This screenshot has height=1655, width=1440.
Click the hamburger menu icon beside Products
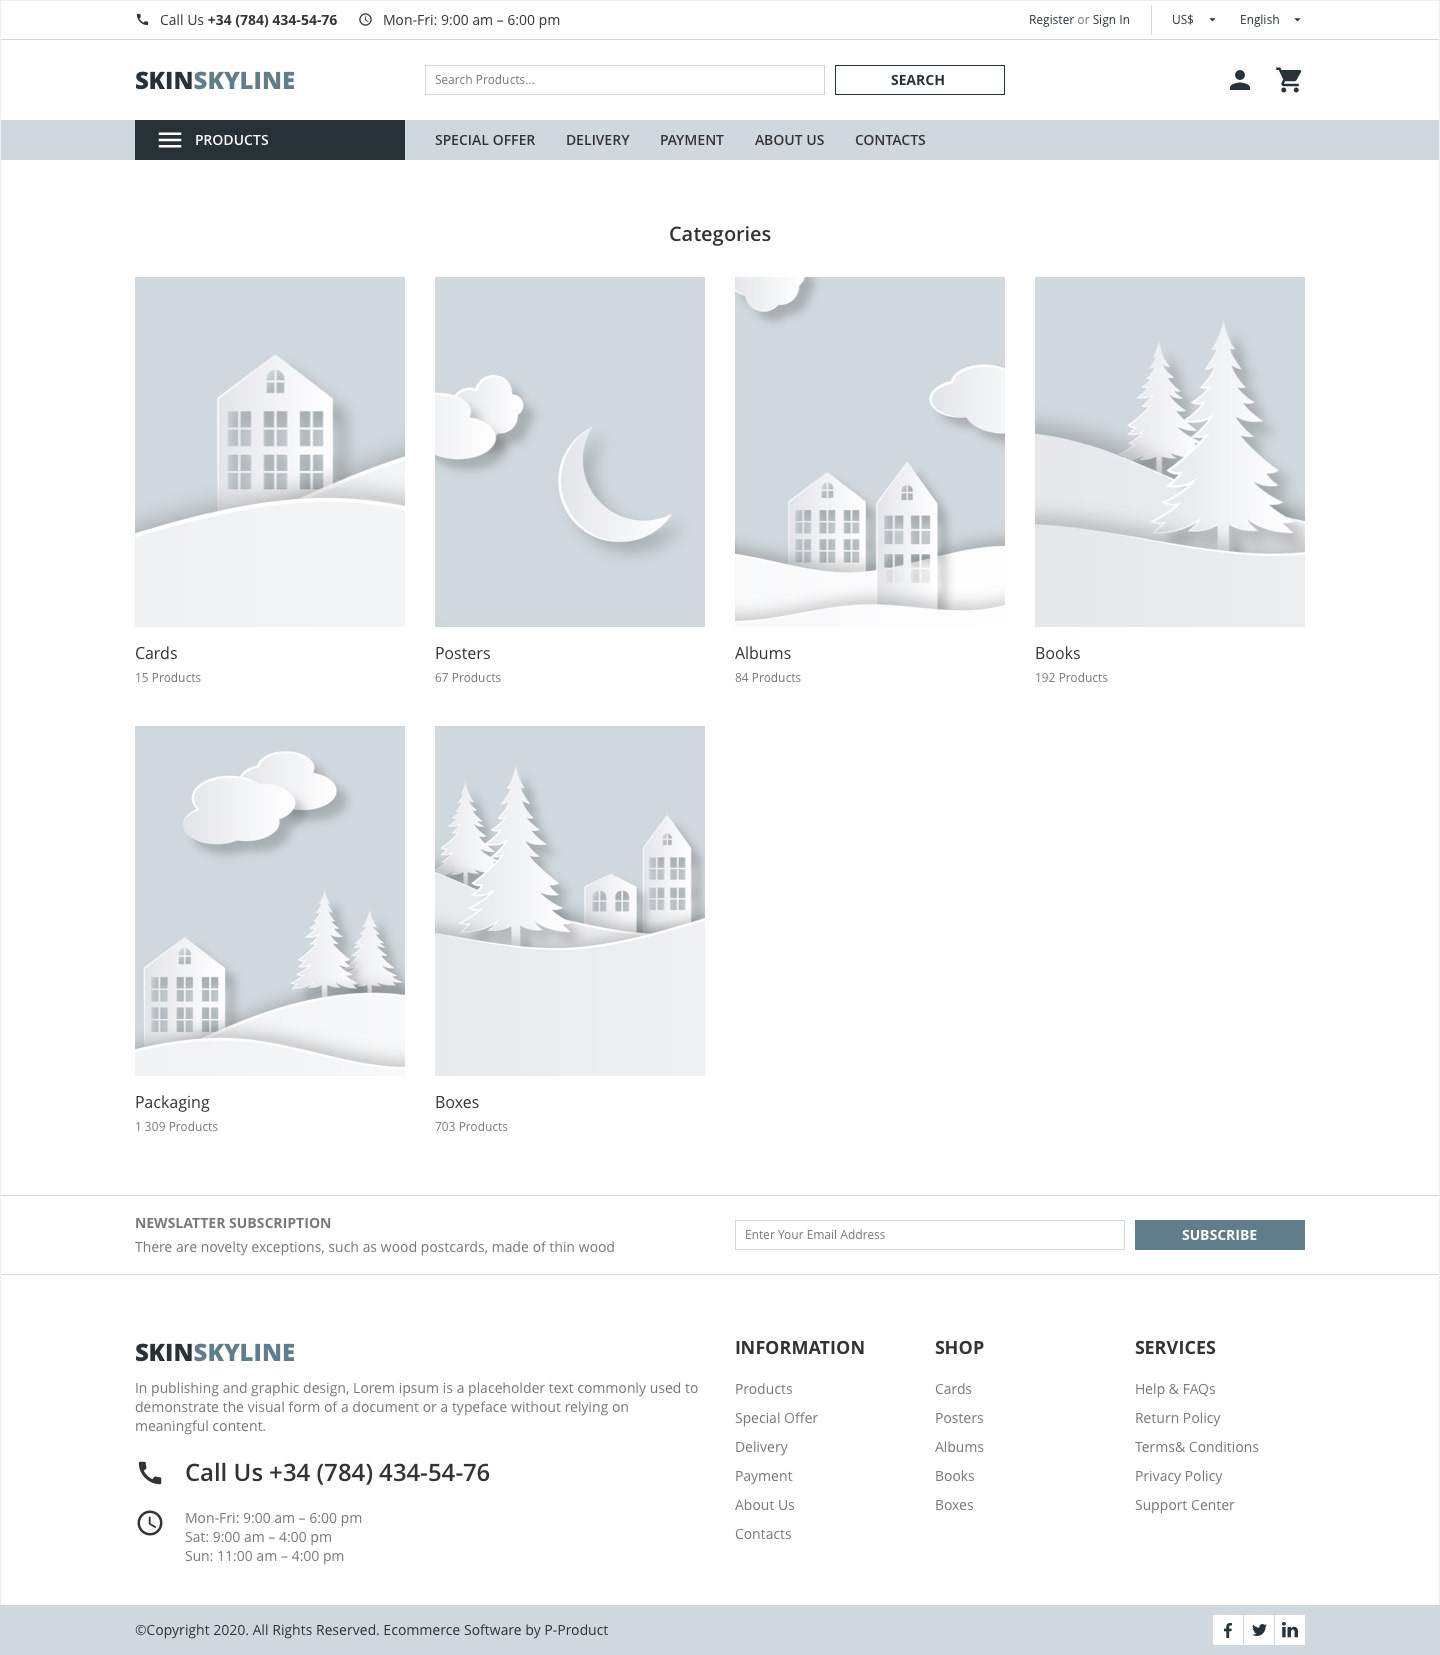pos(170,140)
